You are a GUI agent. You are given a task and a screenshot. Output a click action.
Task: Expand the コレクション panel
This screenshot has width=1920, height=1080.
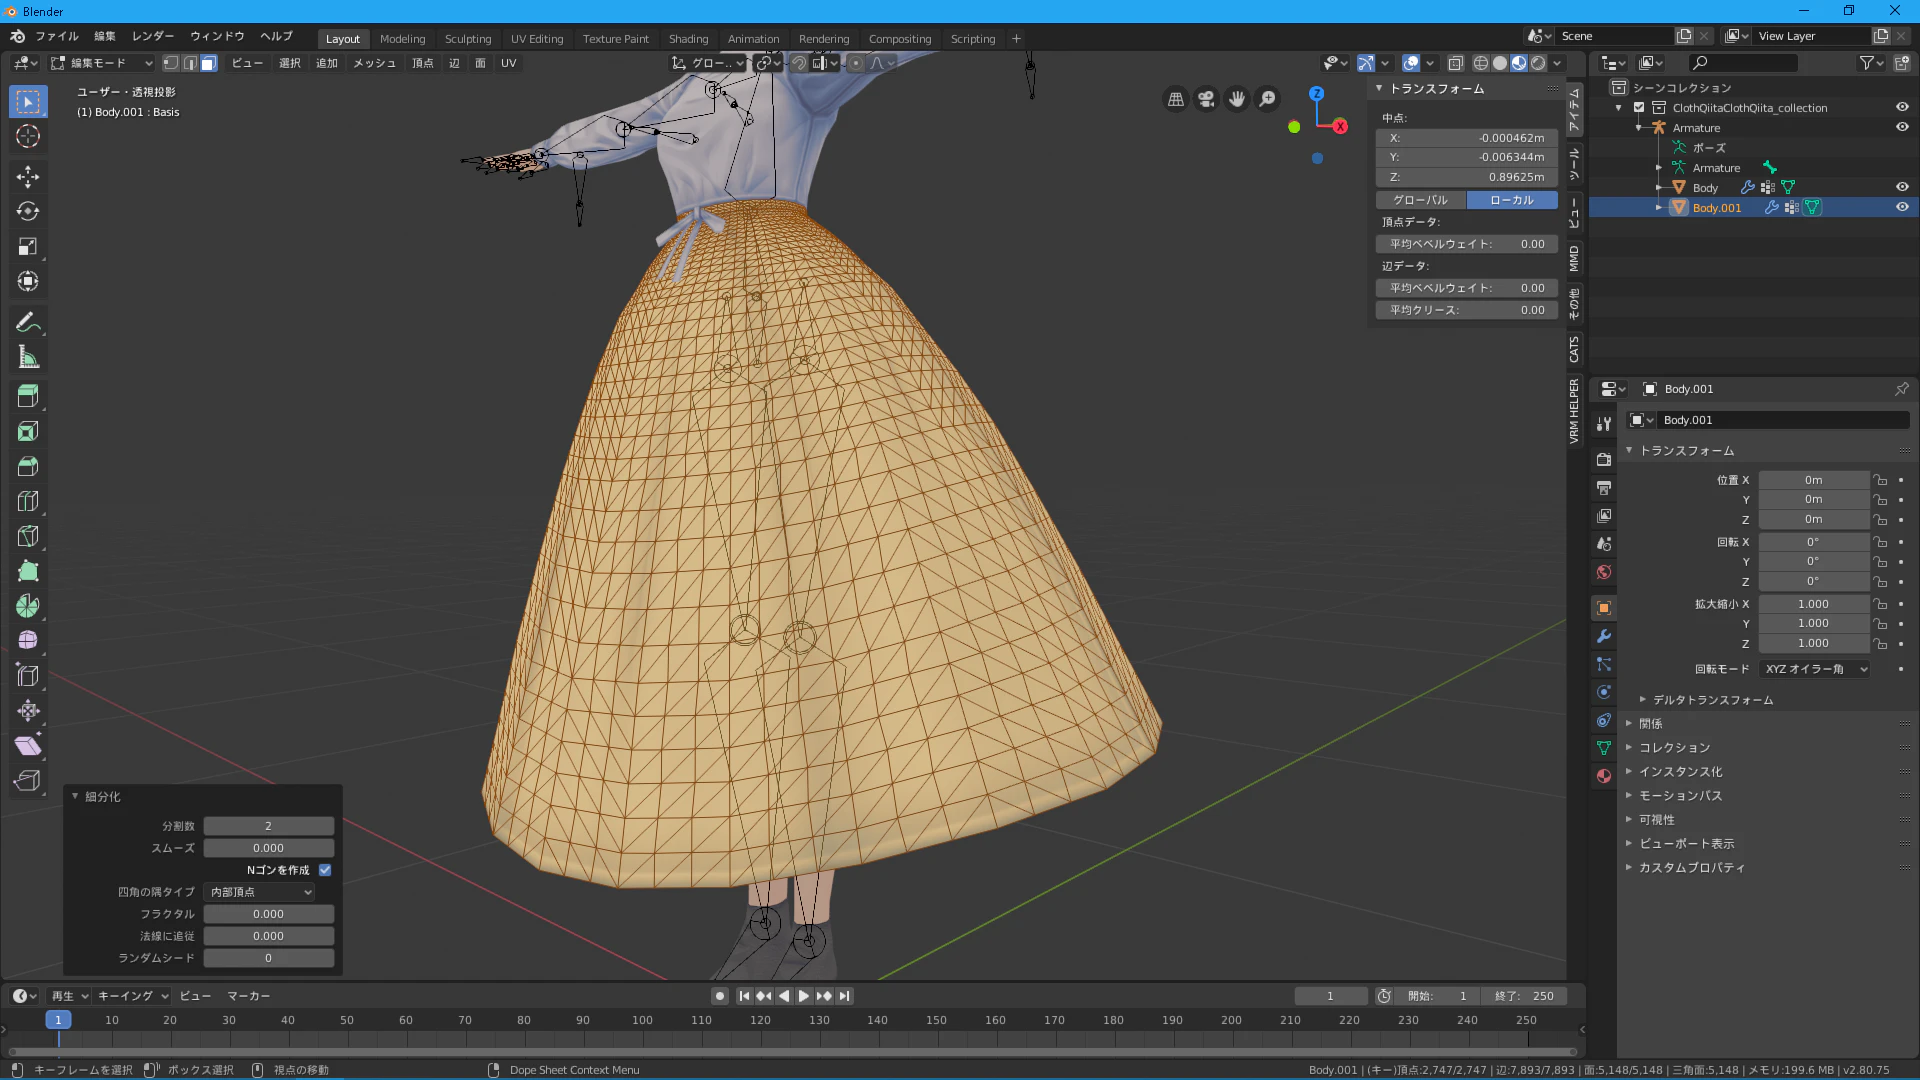(1675, 748)
